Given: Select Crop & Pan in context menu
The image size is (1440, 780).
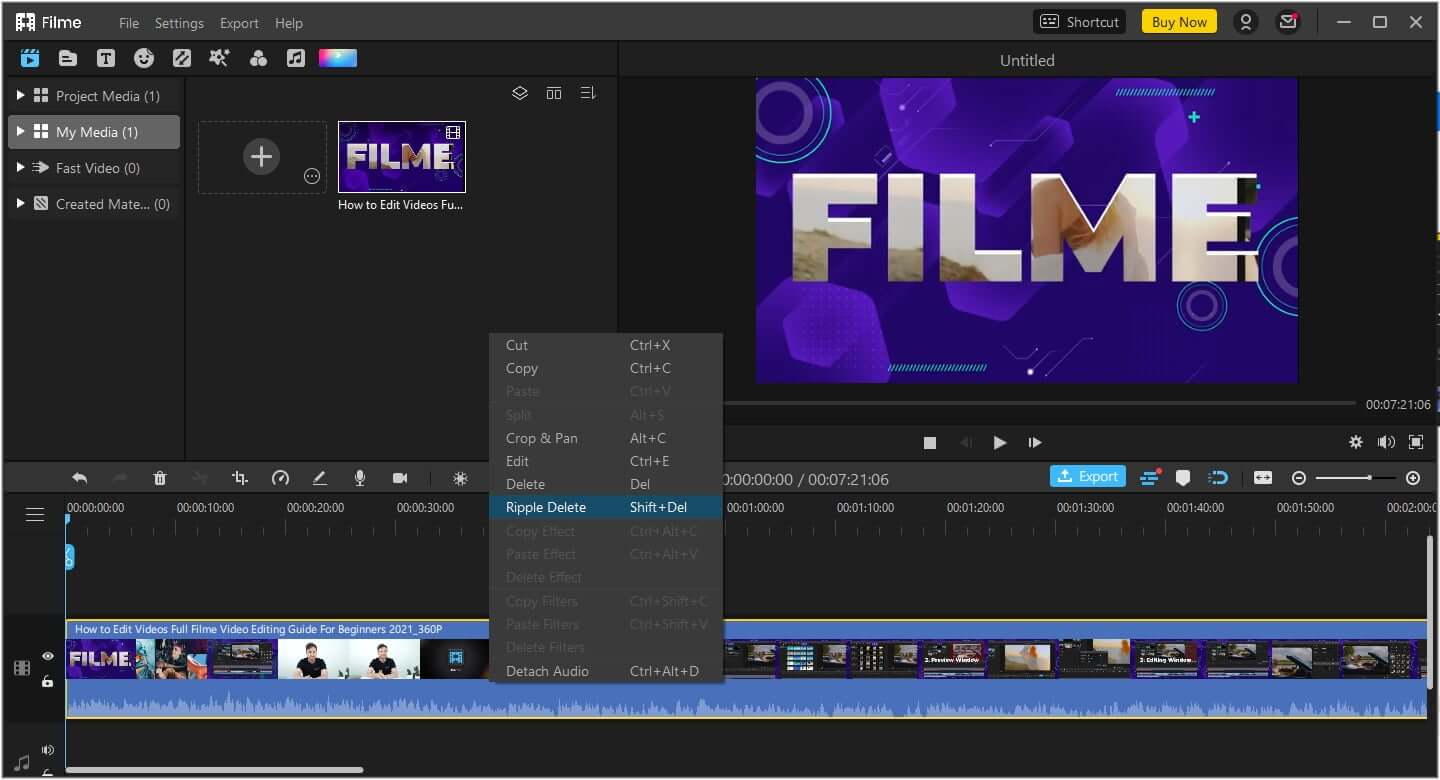Looking at the screenshot, I should 606,438.
